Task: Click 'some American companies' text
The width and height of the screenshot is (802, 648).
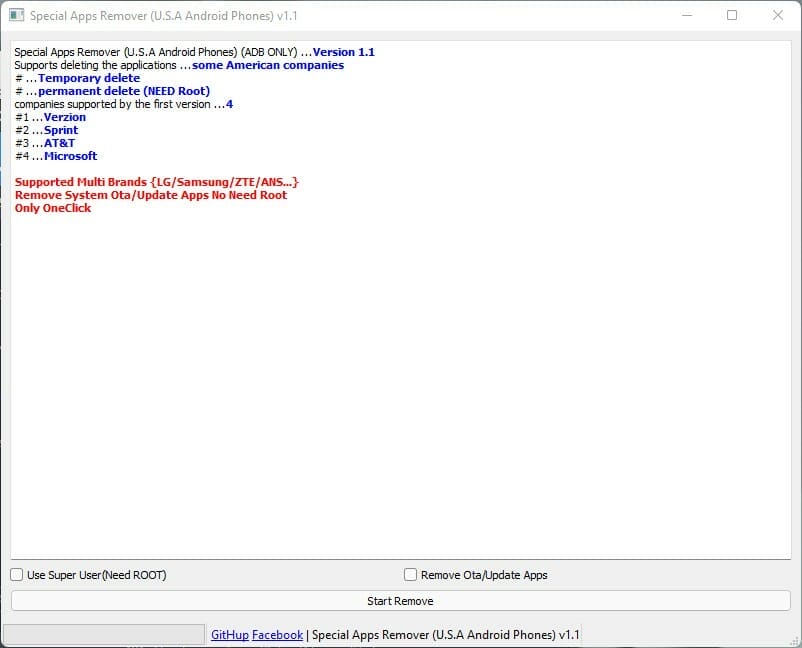Action: pos(268,65)
